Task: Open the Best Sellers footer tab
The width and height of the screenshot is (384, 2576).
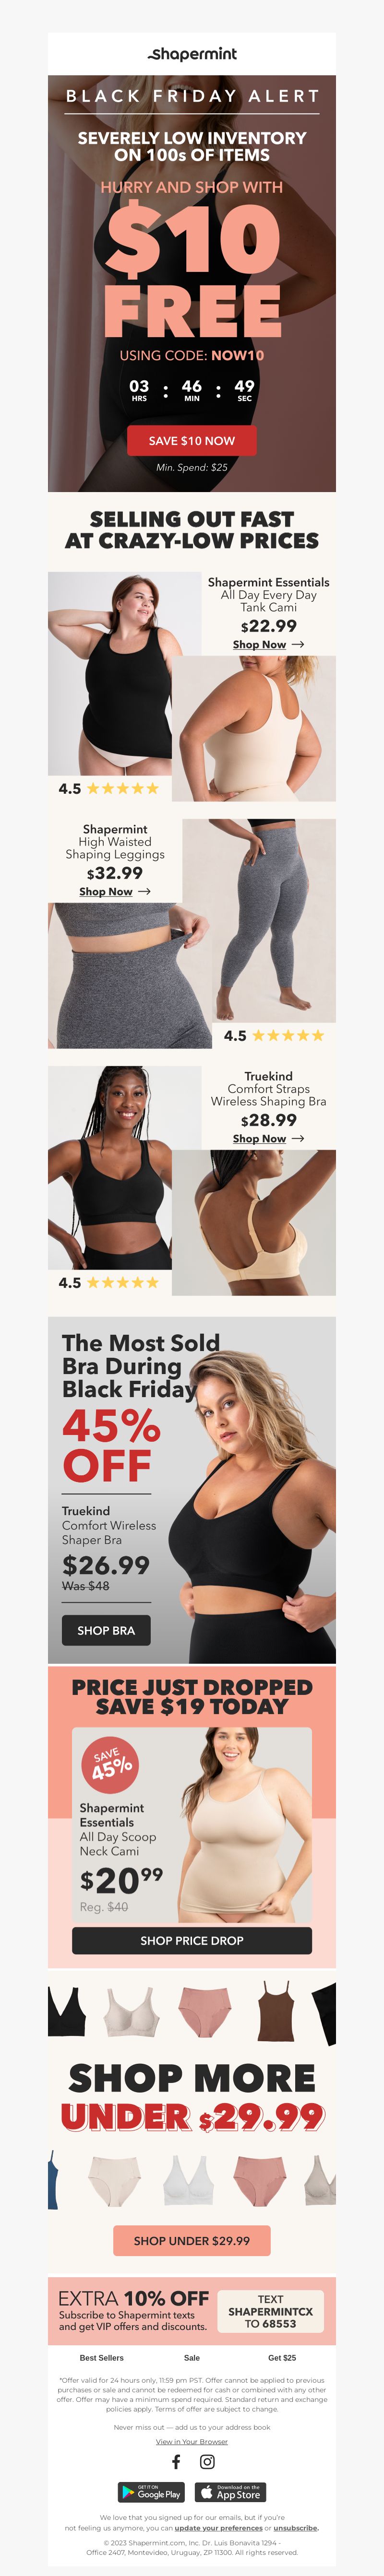Action: tap(102, 2357)
